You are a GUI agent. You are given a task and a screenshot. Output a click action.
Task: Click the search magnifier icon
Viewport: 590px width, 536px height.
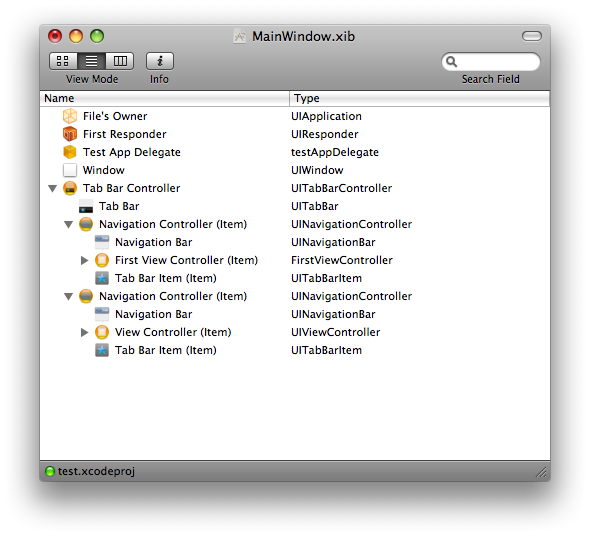(x=451, y=61)
